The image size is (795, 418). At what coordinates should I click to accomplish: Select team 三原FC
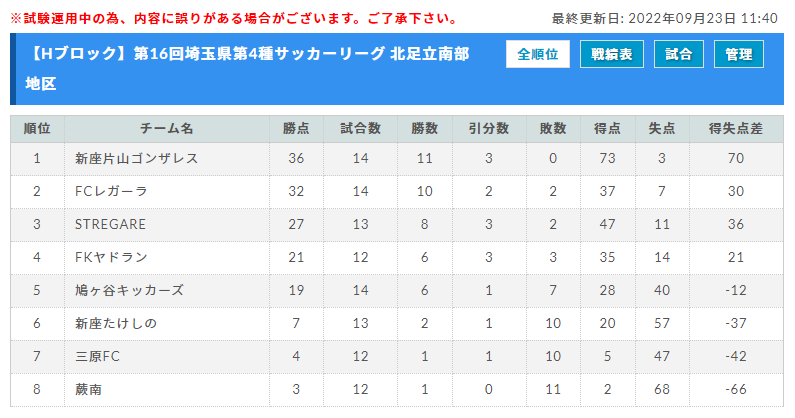click(x=97, y=356)
